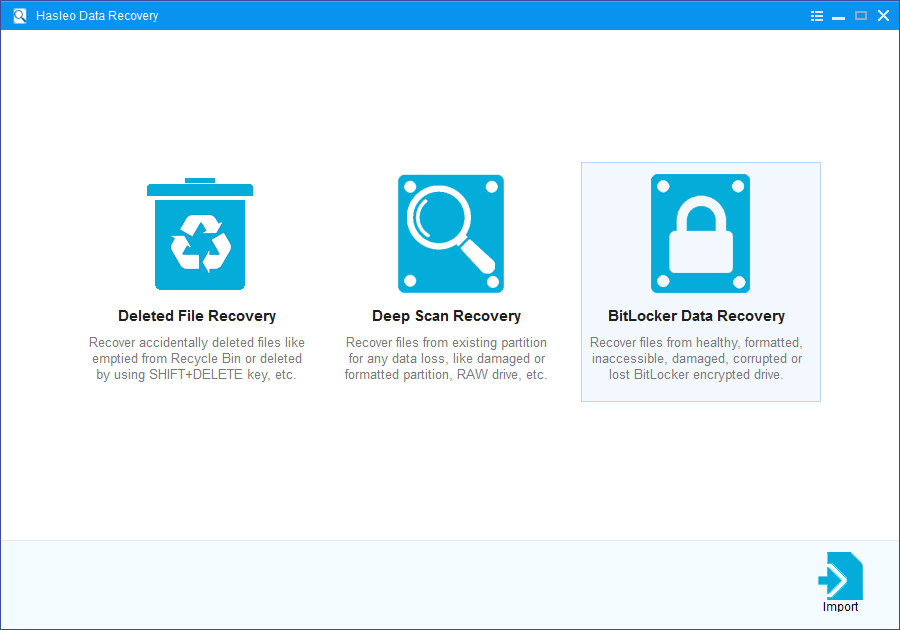Click text 'lost BitLocker encrypted drive.'
Viewport: 900px width, 630px height.
click(x=696, y=375)
